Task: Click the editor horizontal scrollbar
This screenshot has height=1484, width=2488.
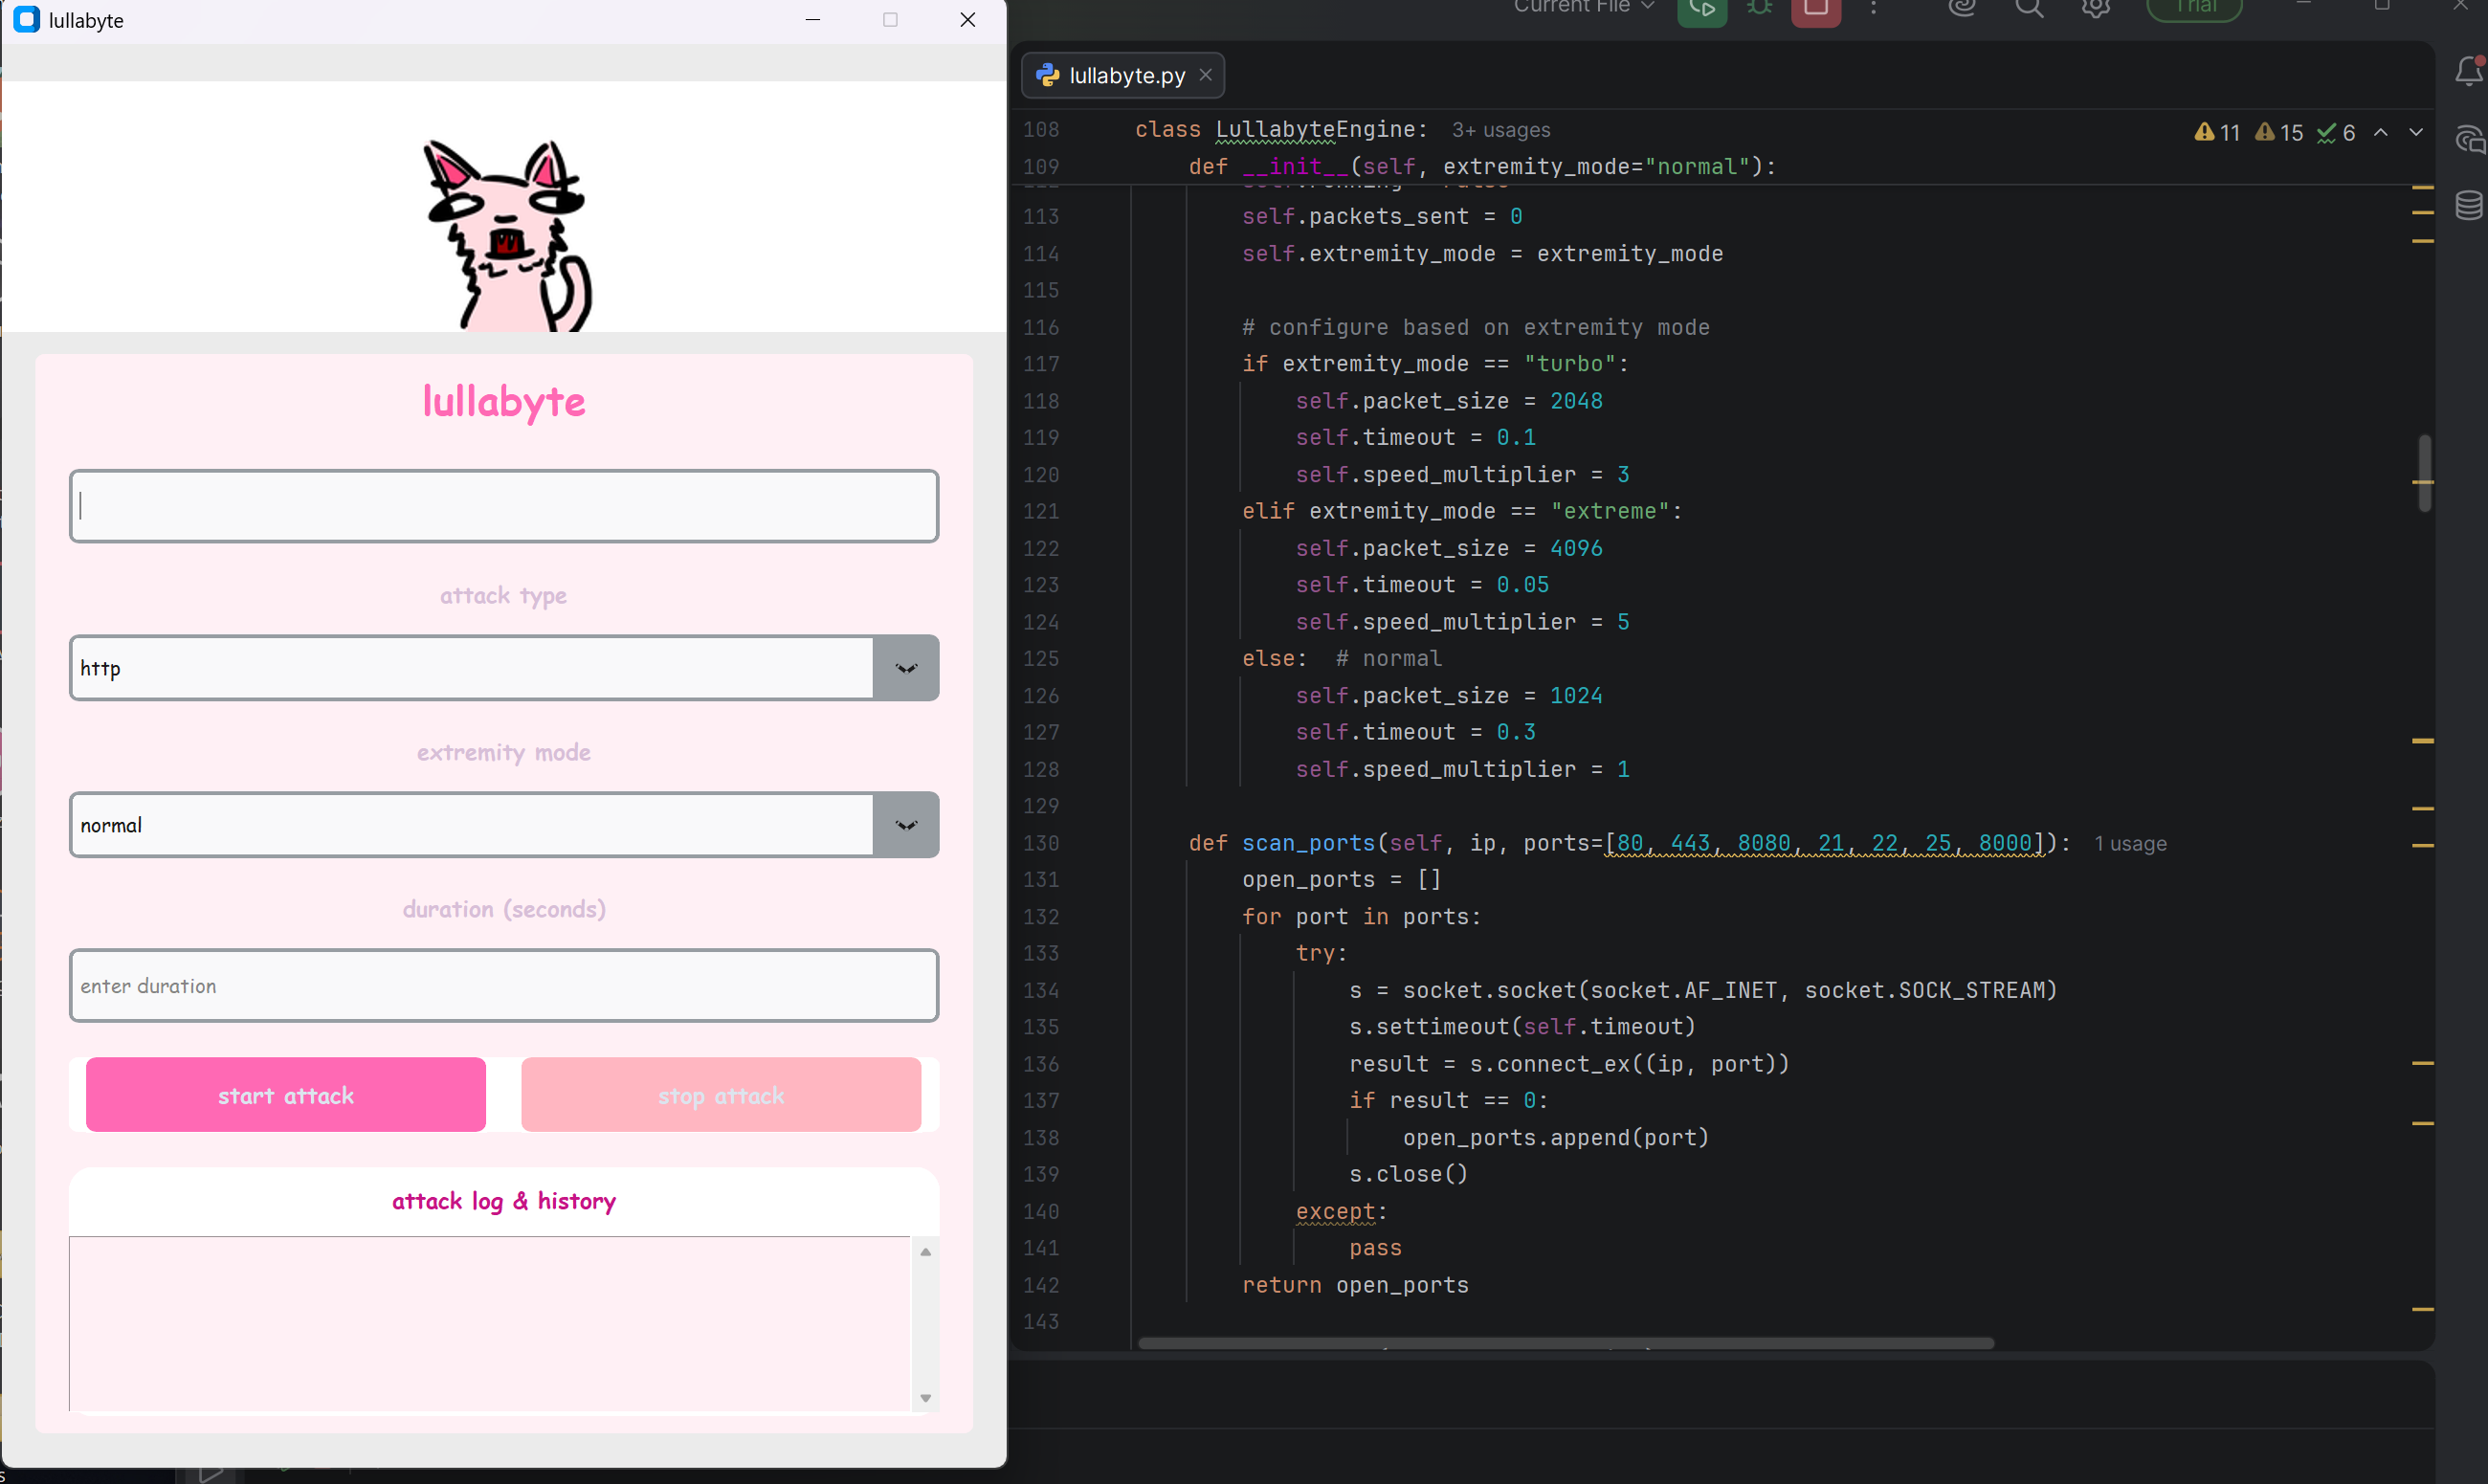Action: click(1565, 1343)
